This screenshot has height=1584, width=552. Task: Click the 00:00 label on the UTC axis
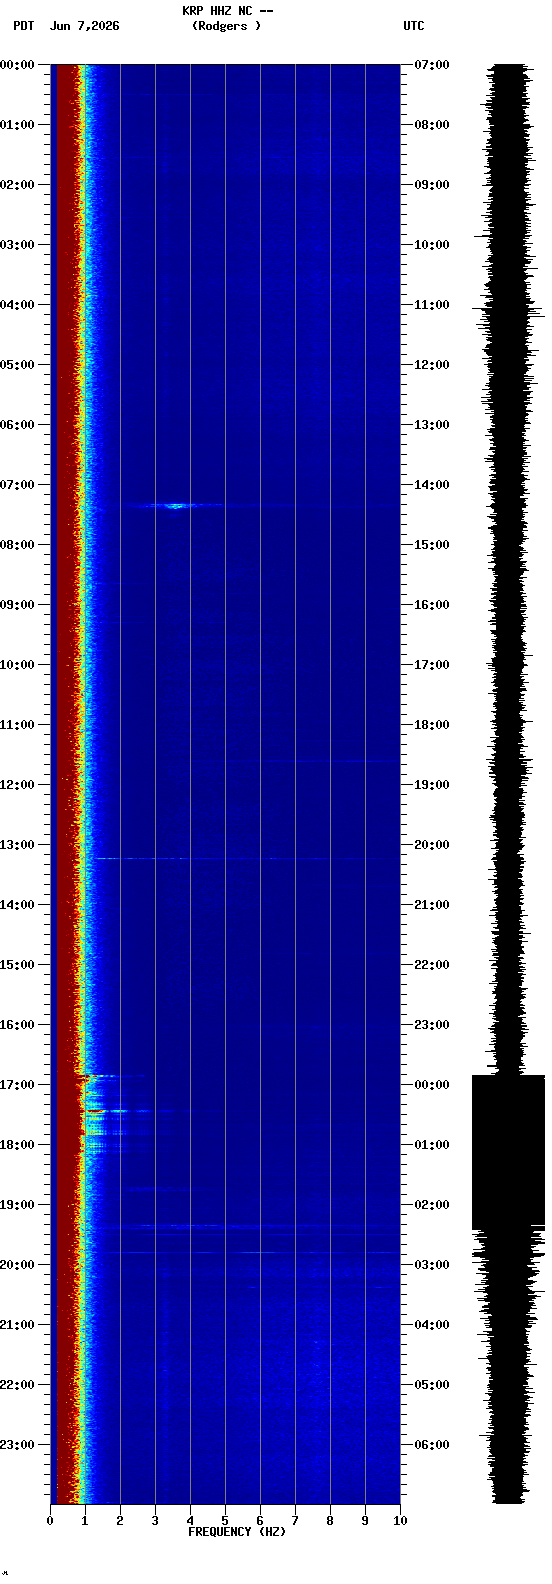(432, 1085)
